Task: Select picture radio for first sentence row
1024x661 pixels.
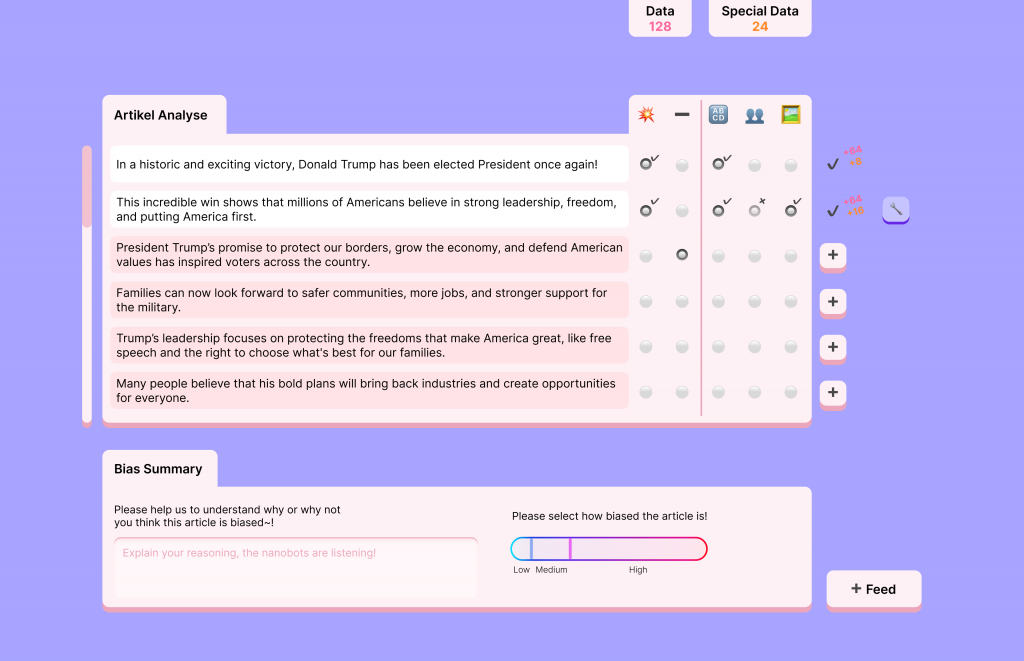Action: [791, 165]
